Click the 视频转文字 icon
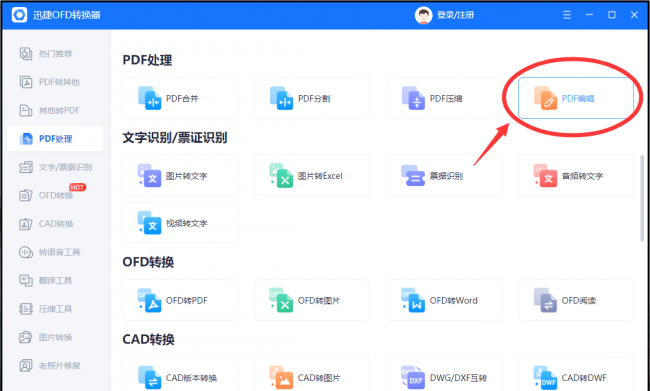The width and height of the screenshot is (650, 391). [149, 223]
